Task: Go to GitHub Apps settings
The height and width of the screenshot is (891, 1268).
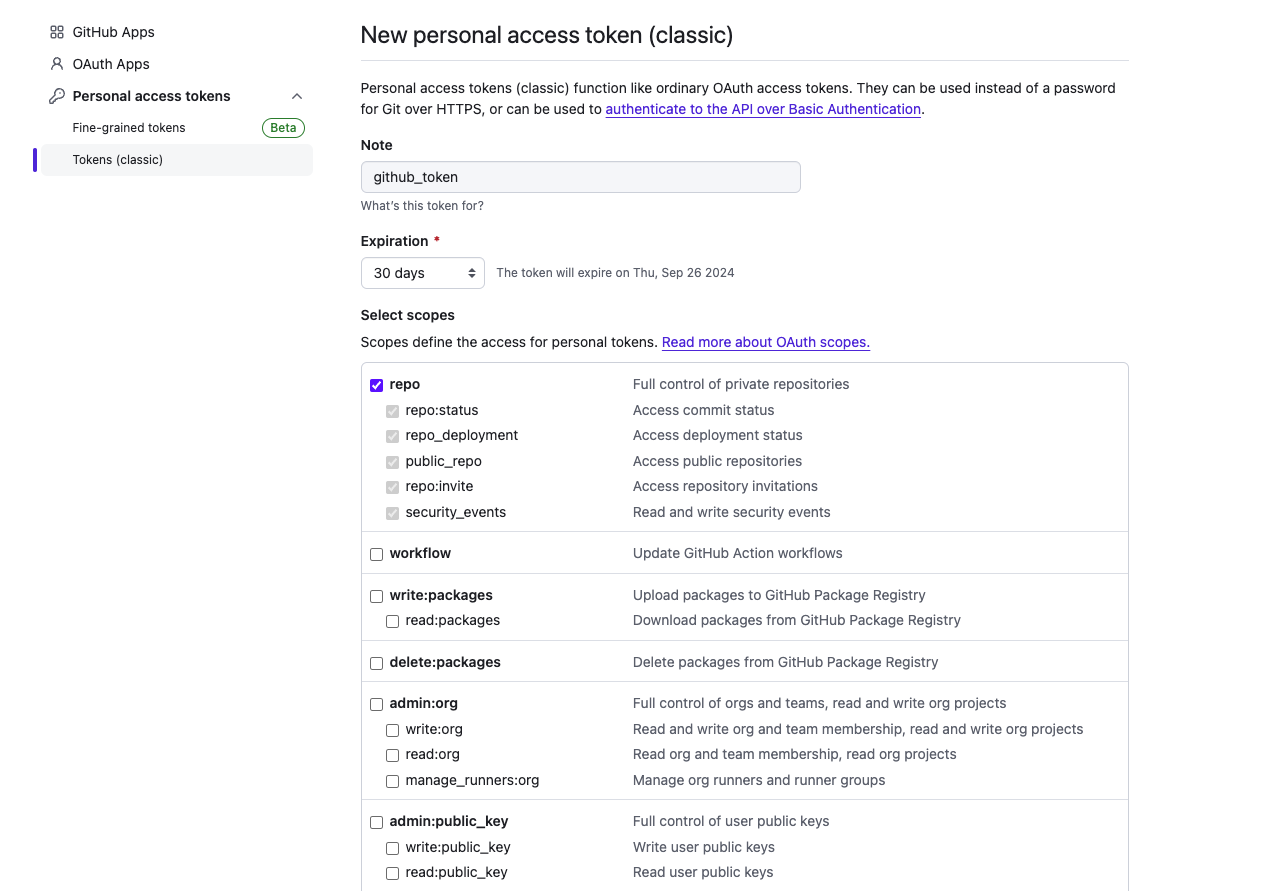Action: coord(113,32)
